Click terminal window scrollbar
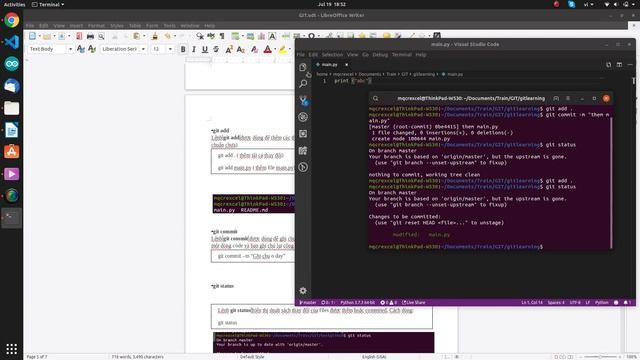 click(x=611, y=182)
